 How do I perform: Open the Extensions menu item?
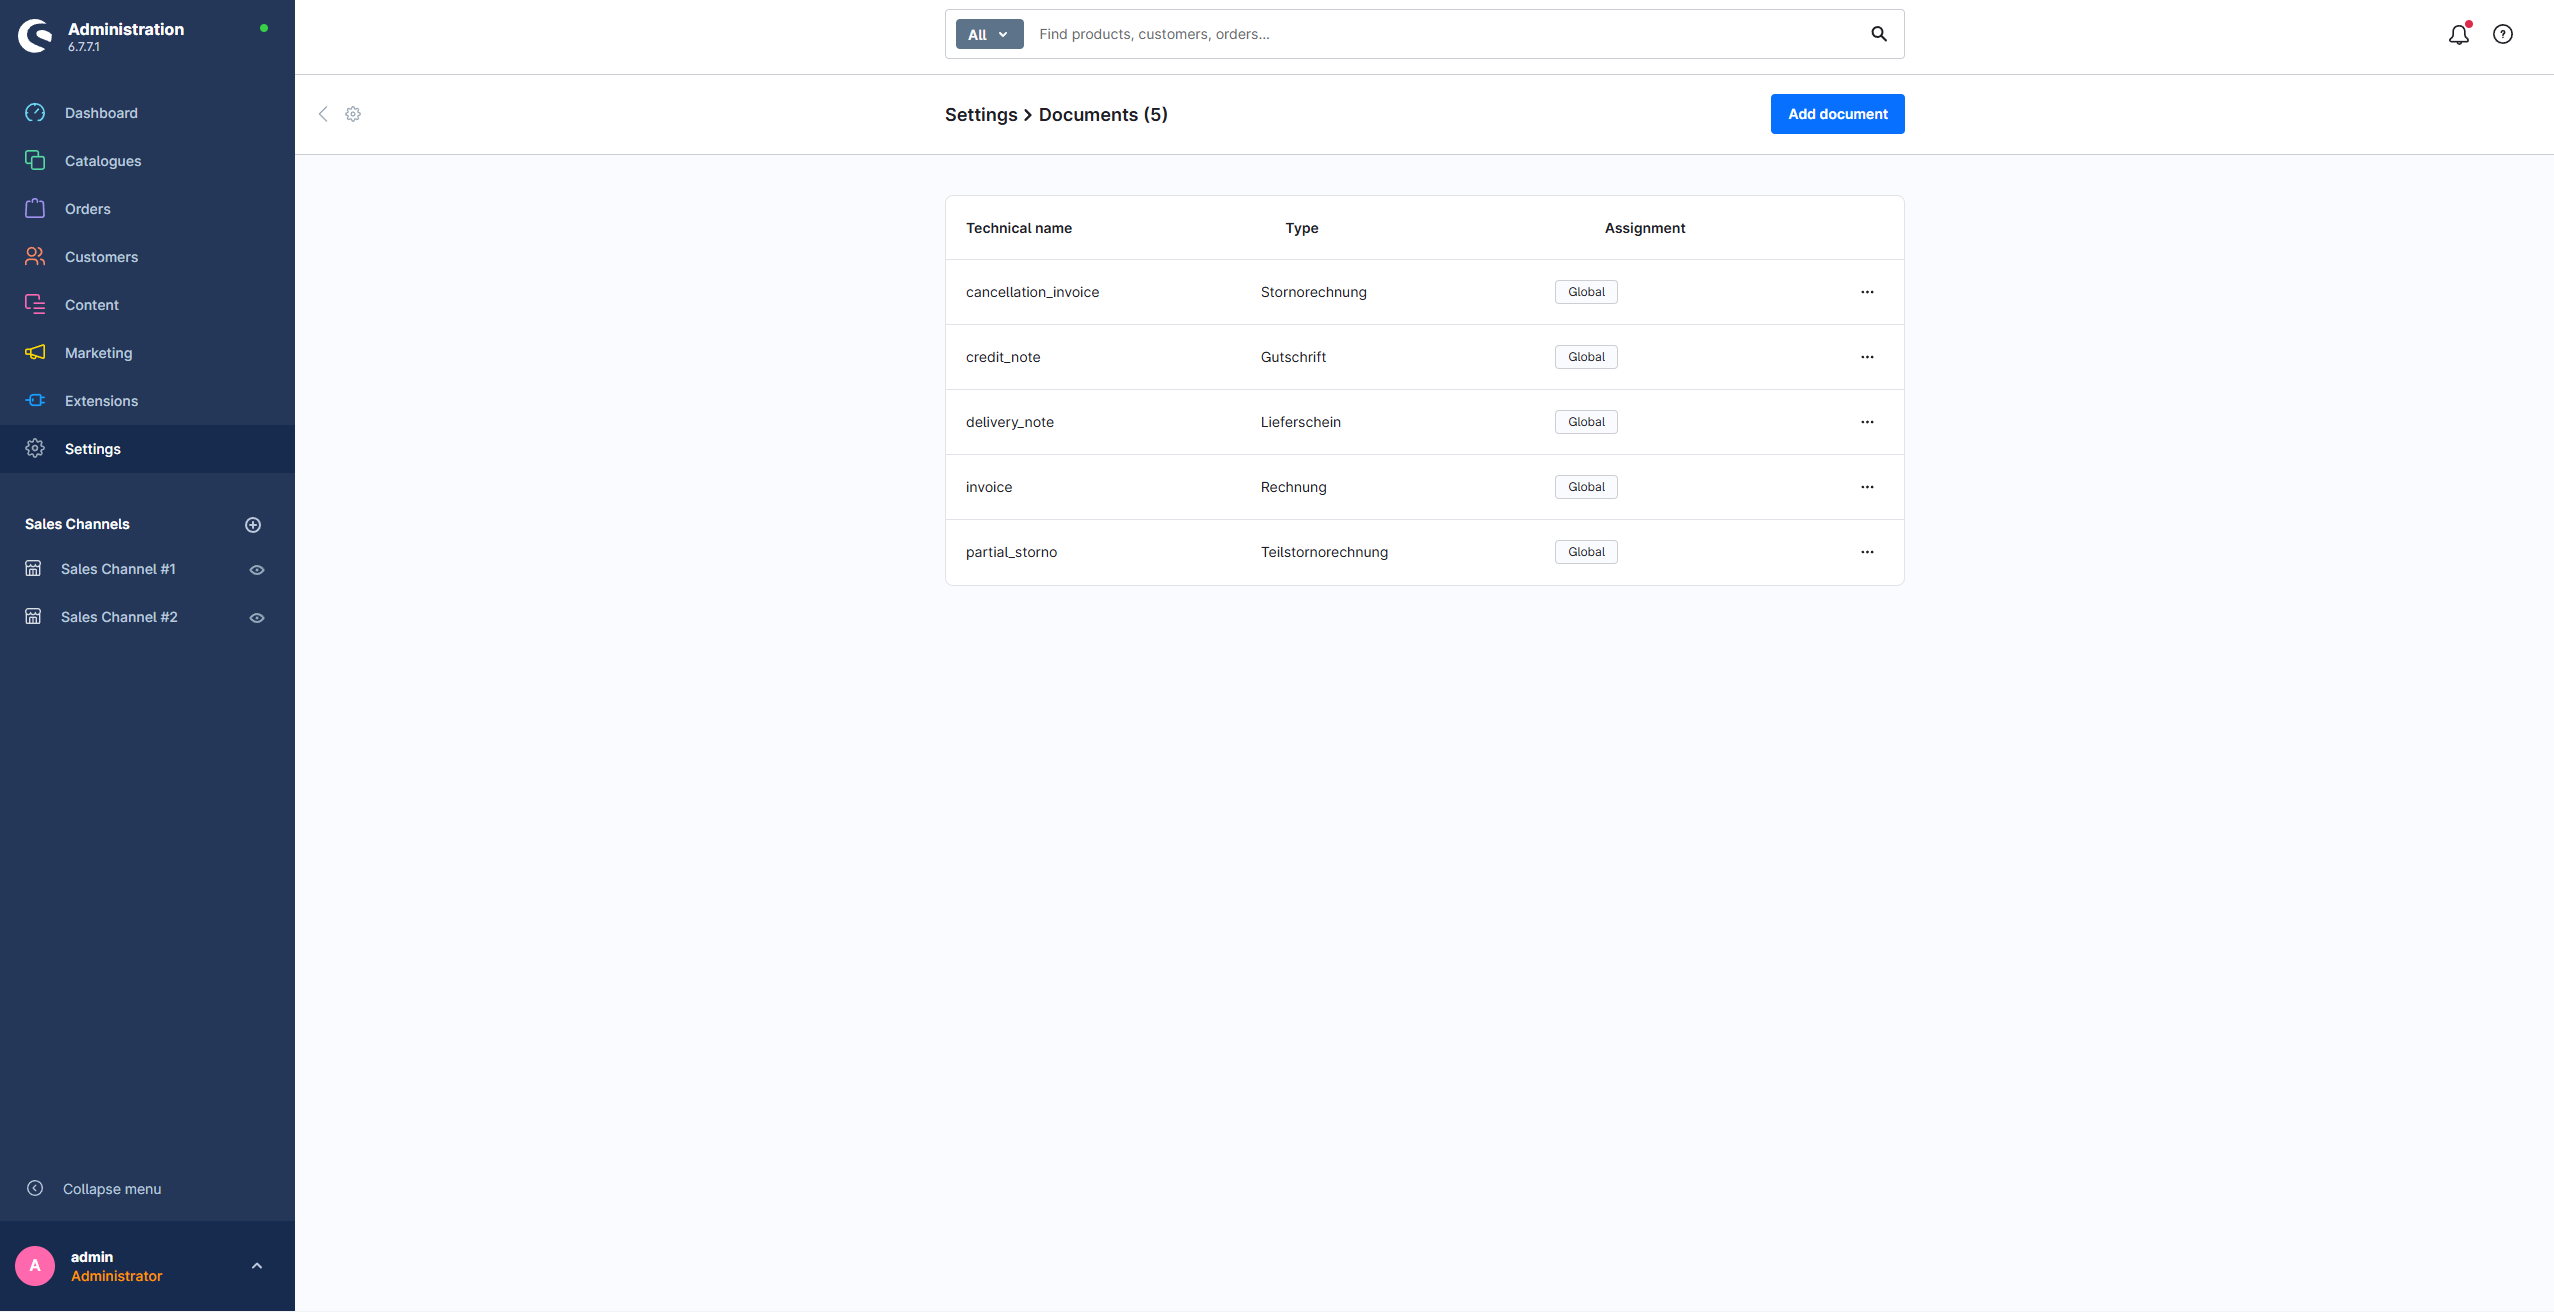coord(101,401)
